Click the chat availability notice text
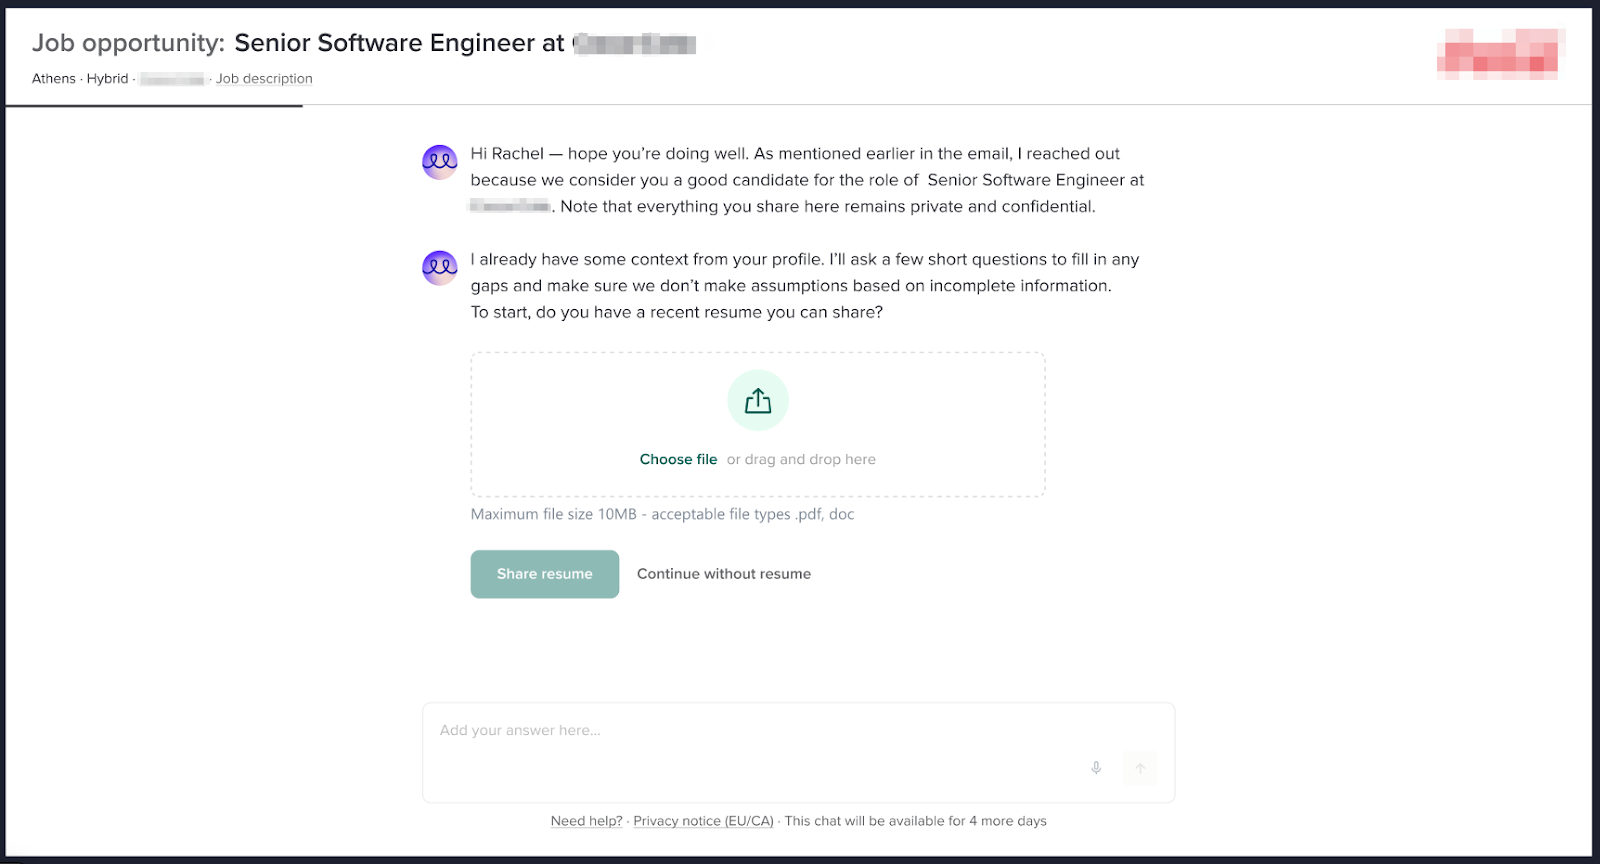This screenshot has width=1600, height=864. pyautogui.click(x=915, y=821)
